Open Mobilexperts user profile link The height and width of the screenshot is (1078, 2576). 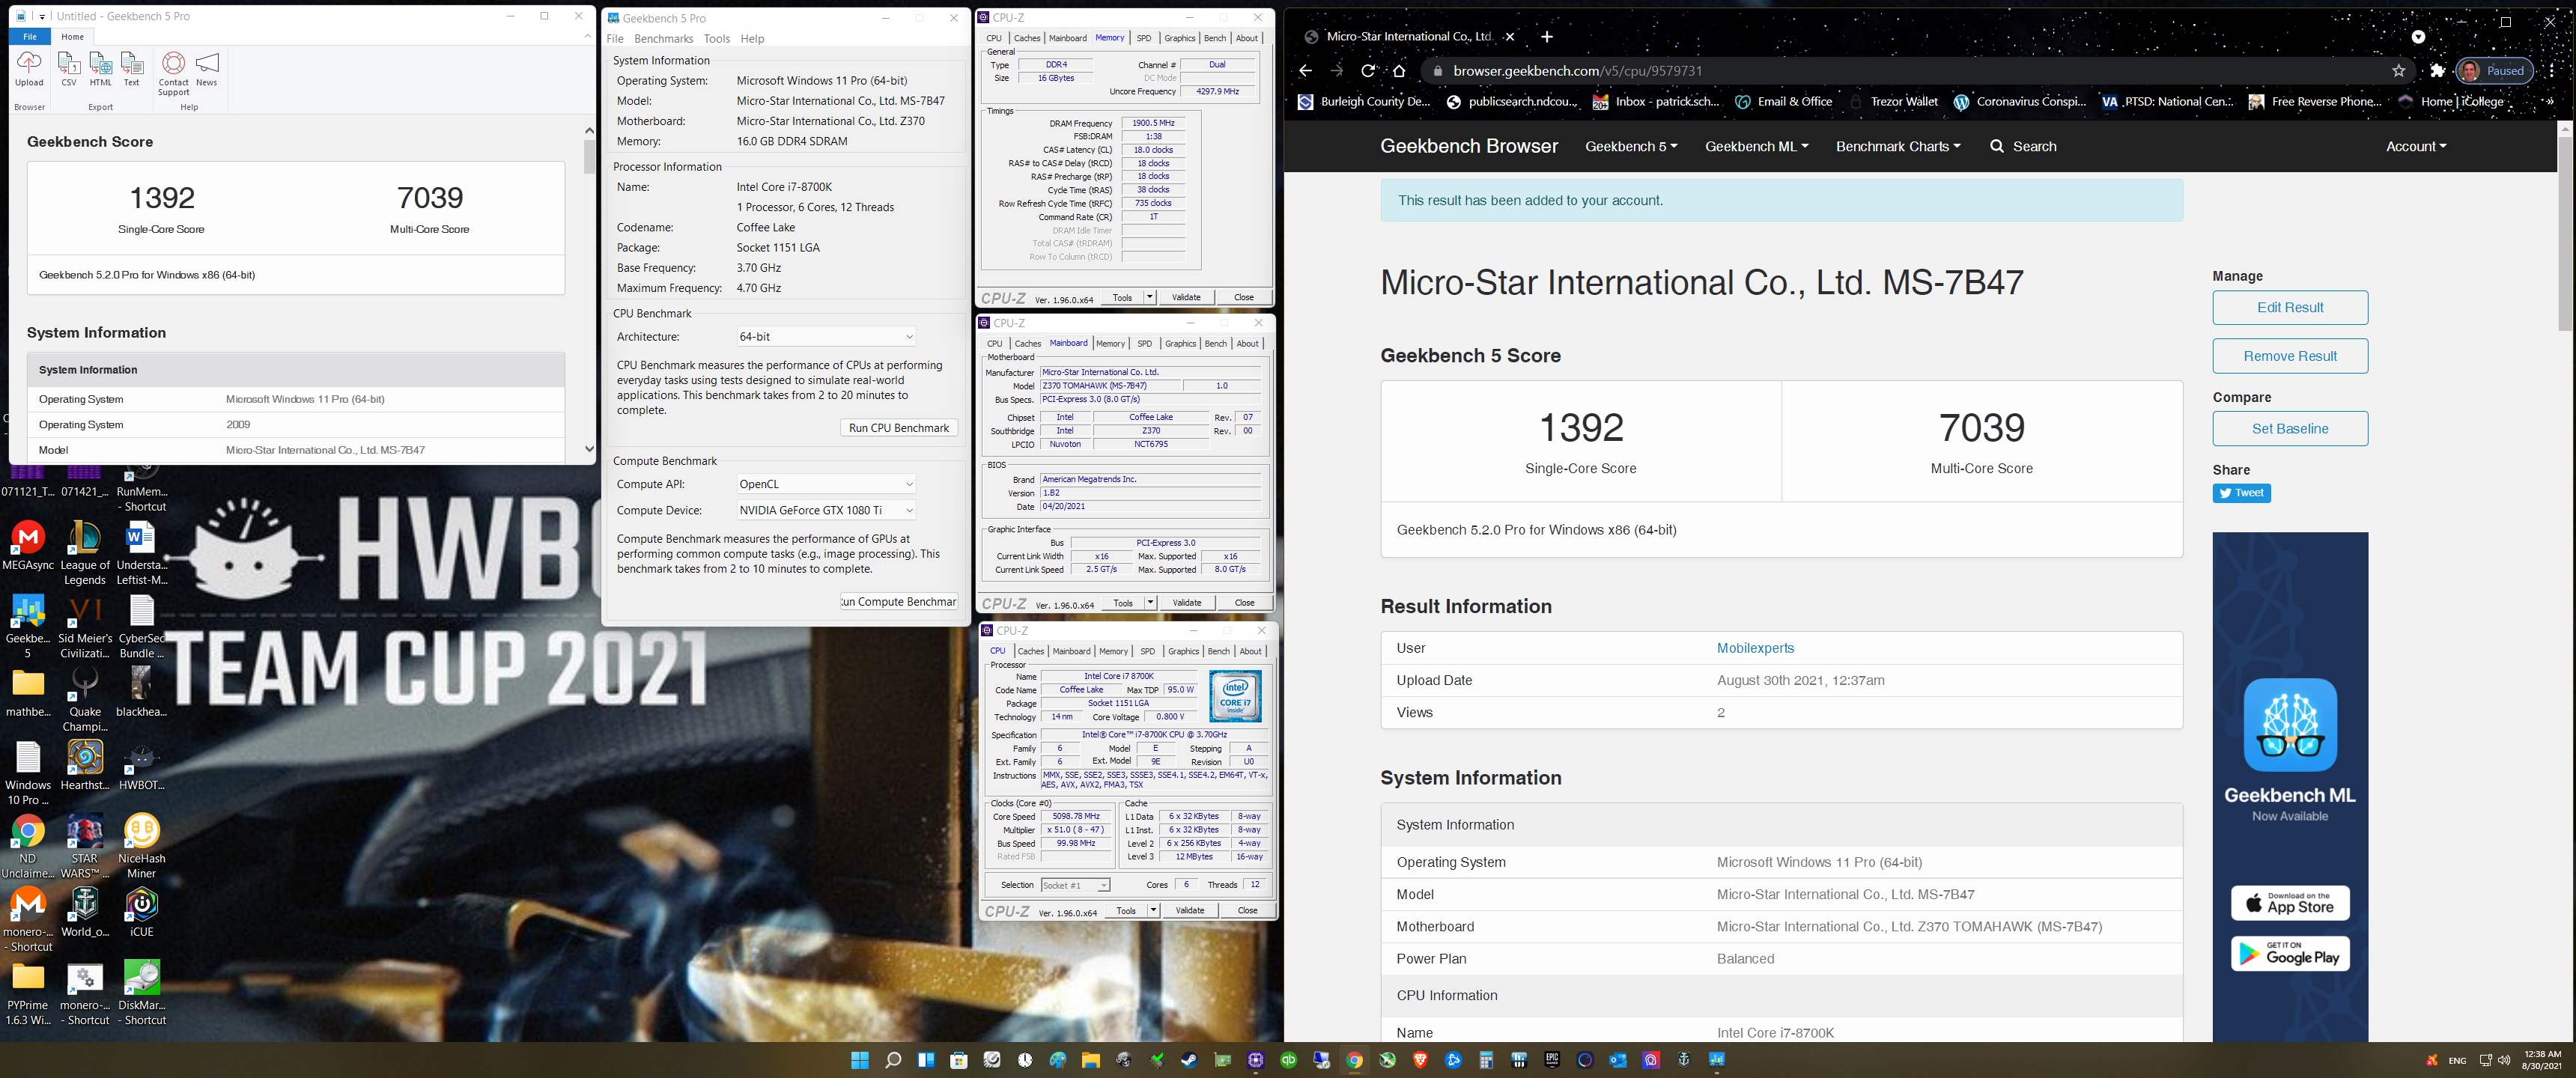[x=1755, y=648]
